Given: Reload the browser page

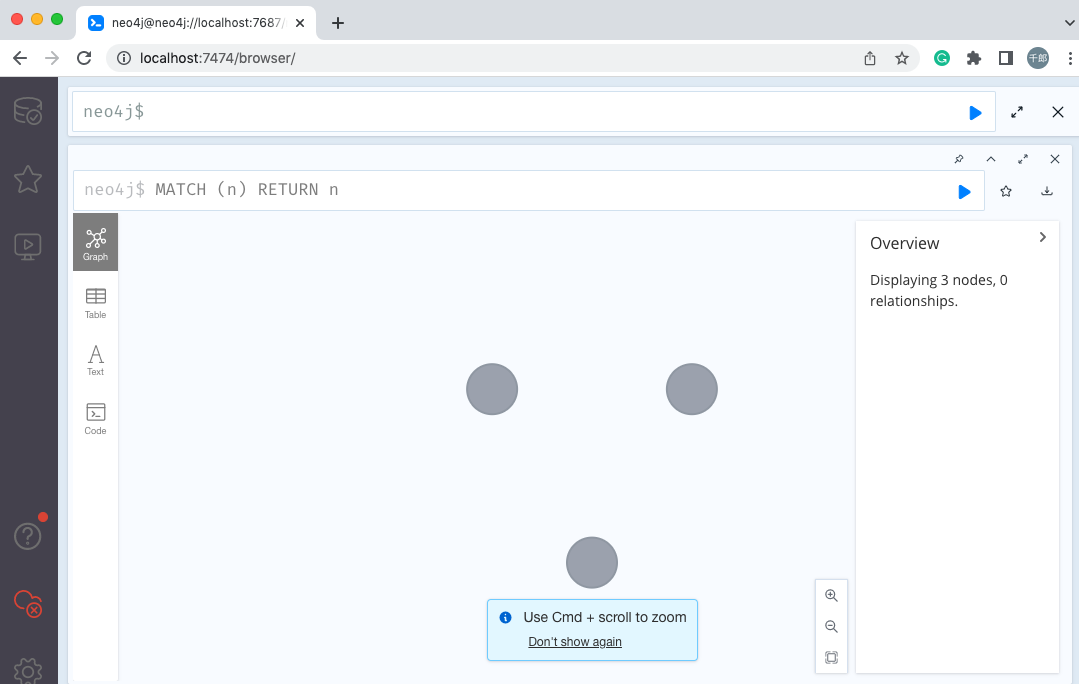Looking at the screenshot, I should point(84,58).
